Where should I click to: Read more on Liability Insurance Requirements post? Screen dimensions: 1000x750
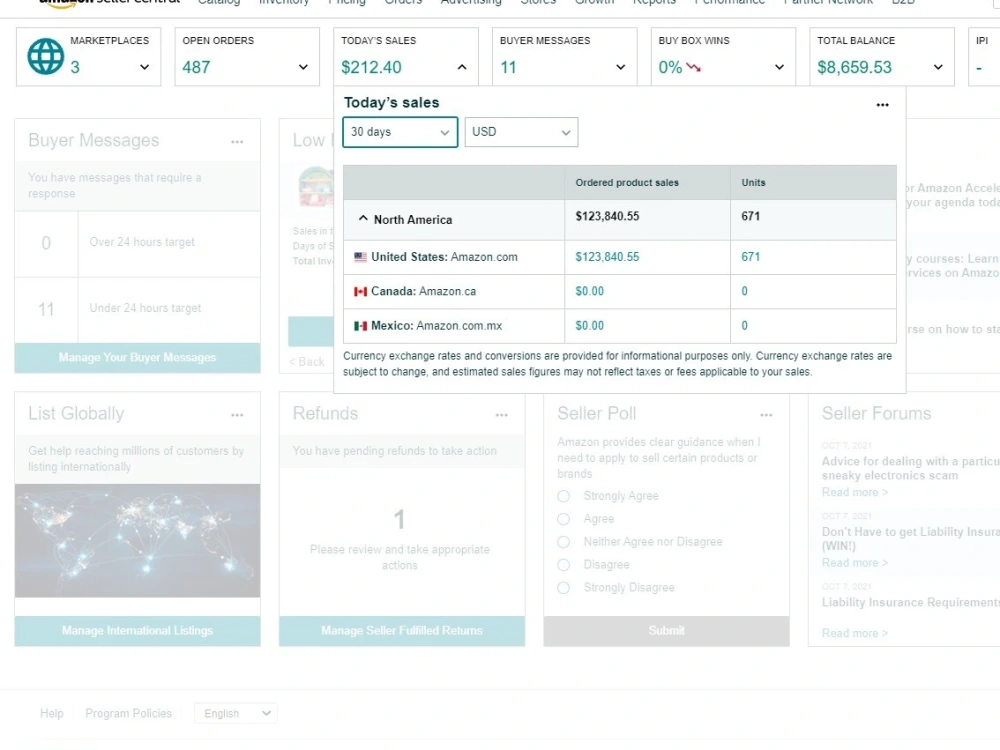pyautogui.click(x=855, y=633)
